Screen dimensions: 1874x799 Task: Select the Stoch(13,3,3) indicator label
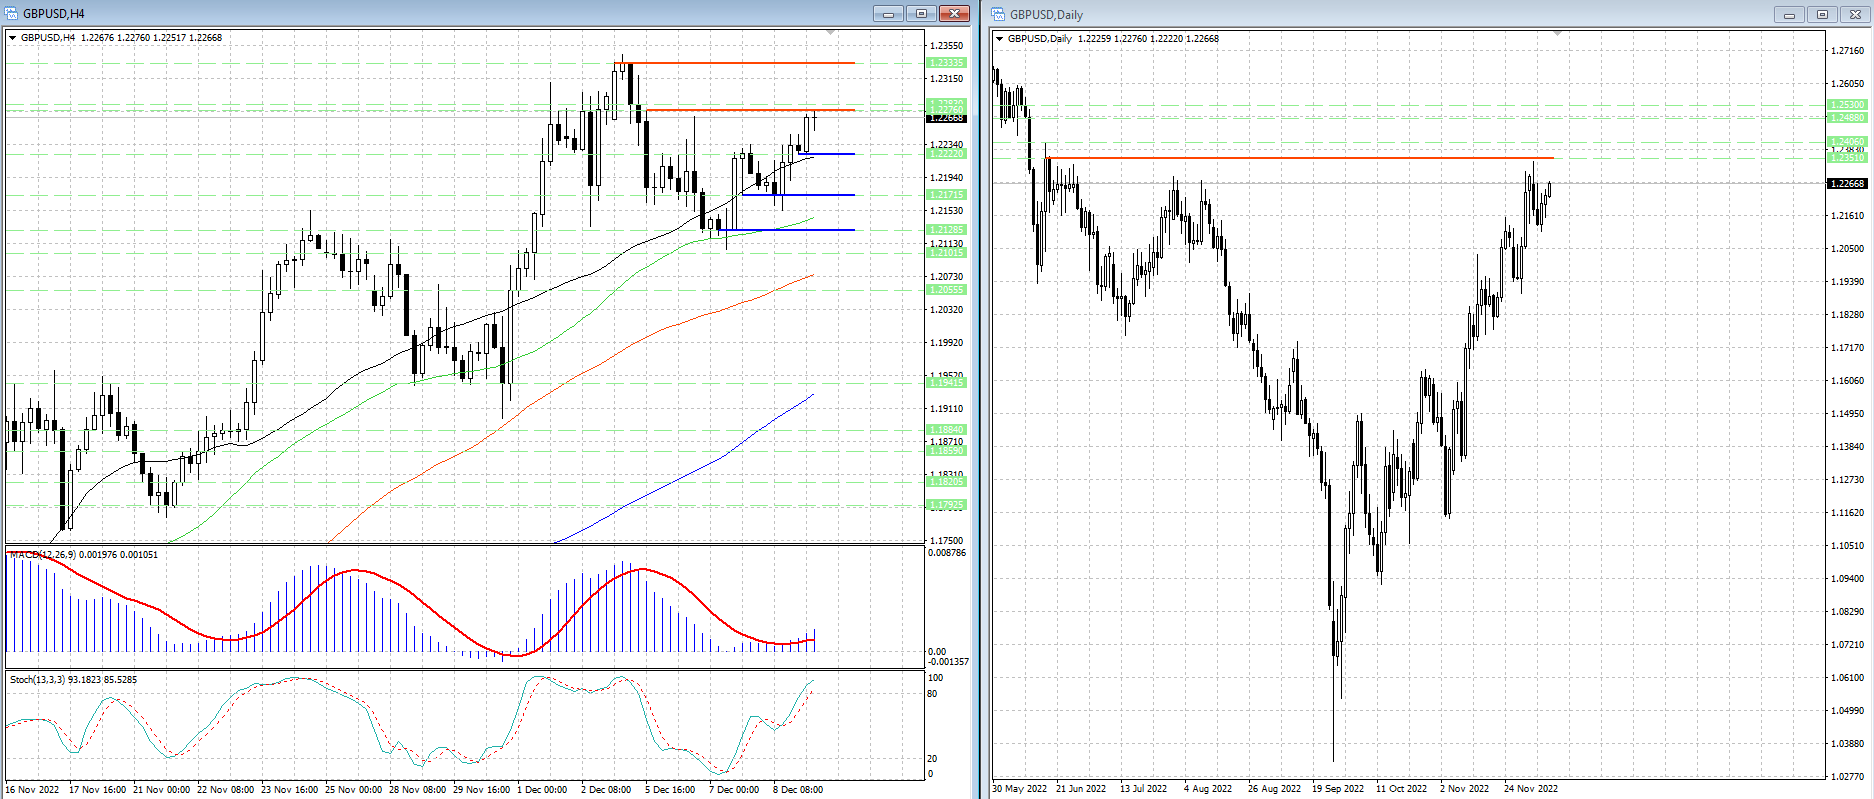(x=74, y=680)
